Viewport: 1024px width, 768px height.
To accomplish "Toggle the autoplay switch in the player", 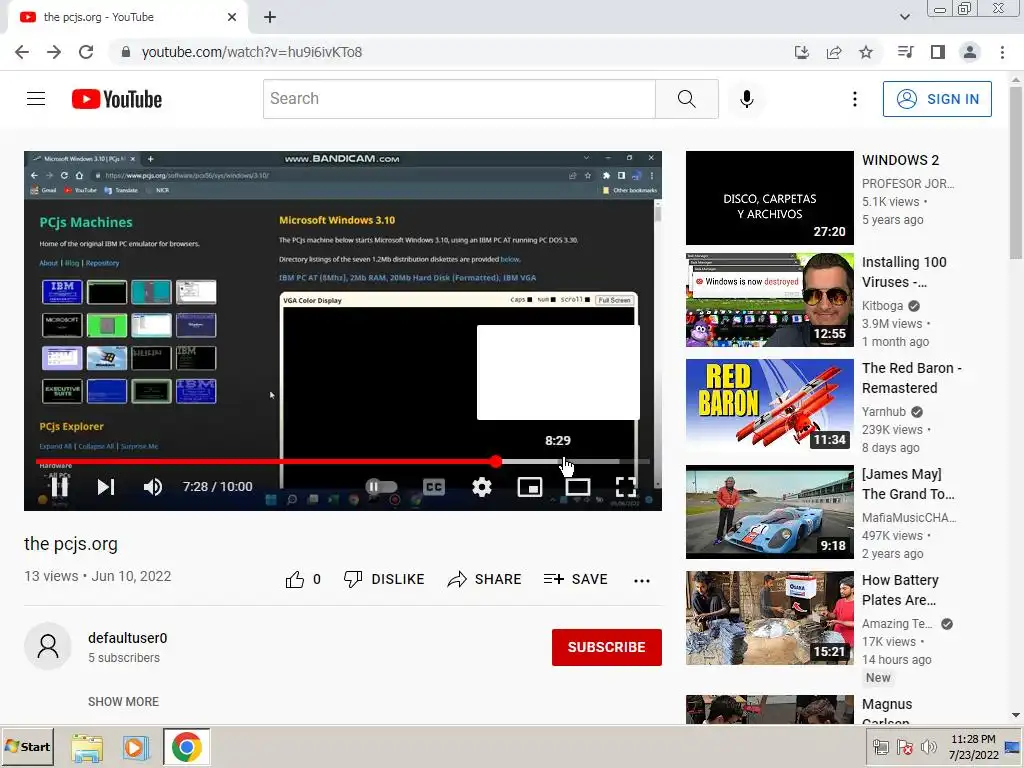I will coord(381,487).
